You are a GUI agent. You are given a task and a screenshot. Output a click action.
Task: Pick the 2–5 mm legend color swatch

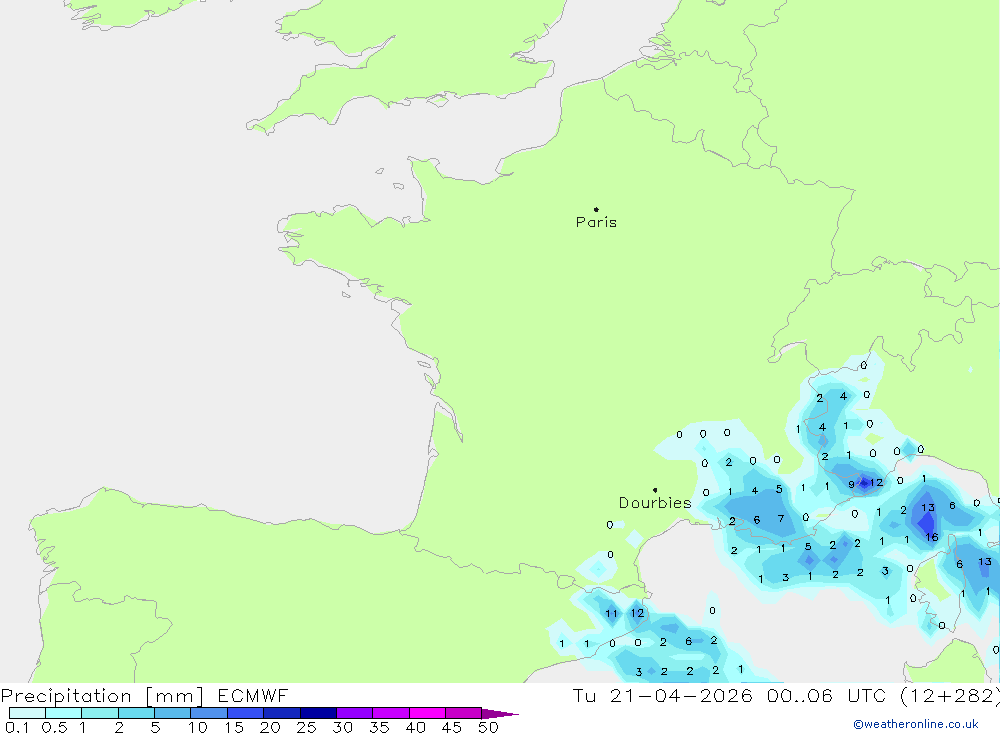(x=136, y=713)
